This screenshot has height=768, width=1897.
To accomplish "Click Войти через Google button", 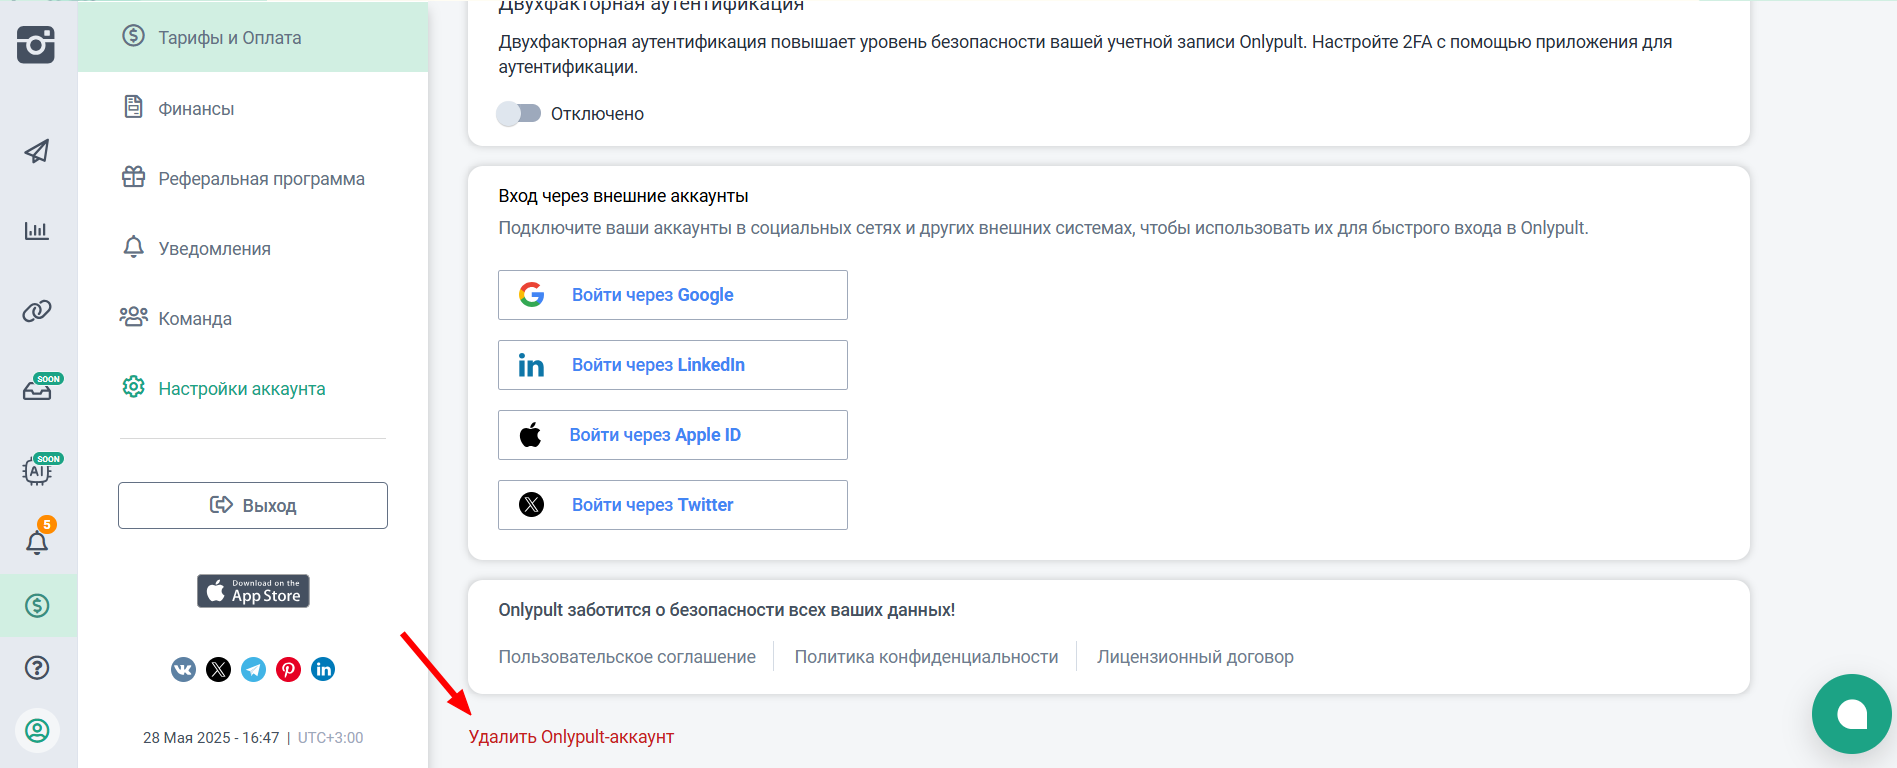I will point(672,295).
